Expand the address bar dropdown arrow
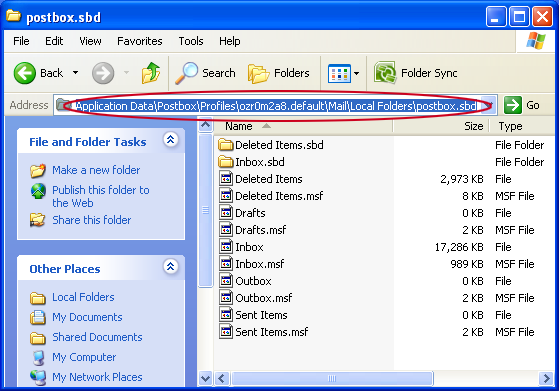The image size is (559, 391). click(489, 105)
